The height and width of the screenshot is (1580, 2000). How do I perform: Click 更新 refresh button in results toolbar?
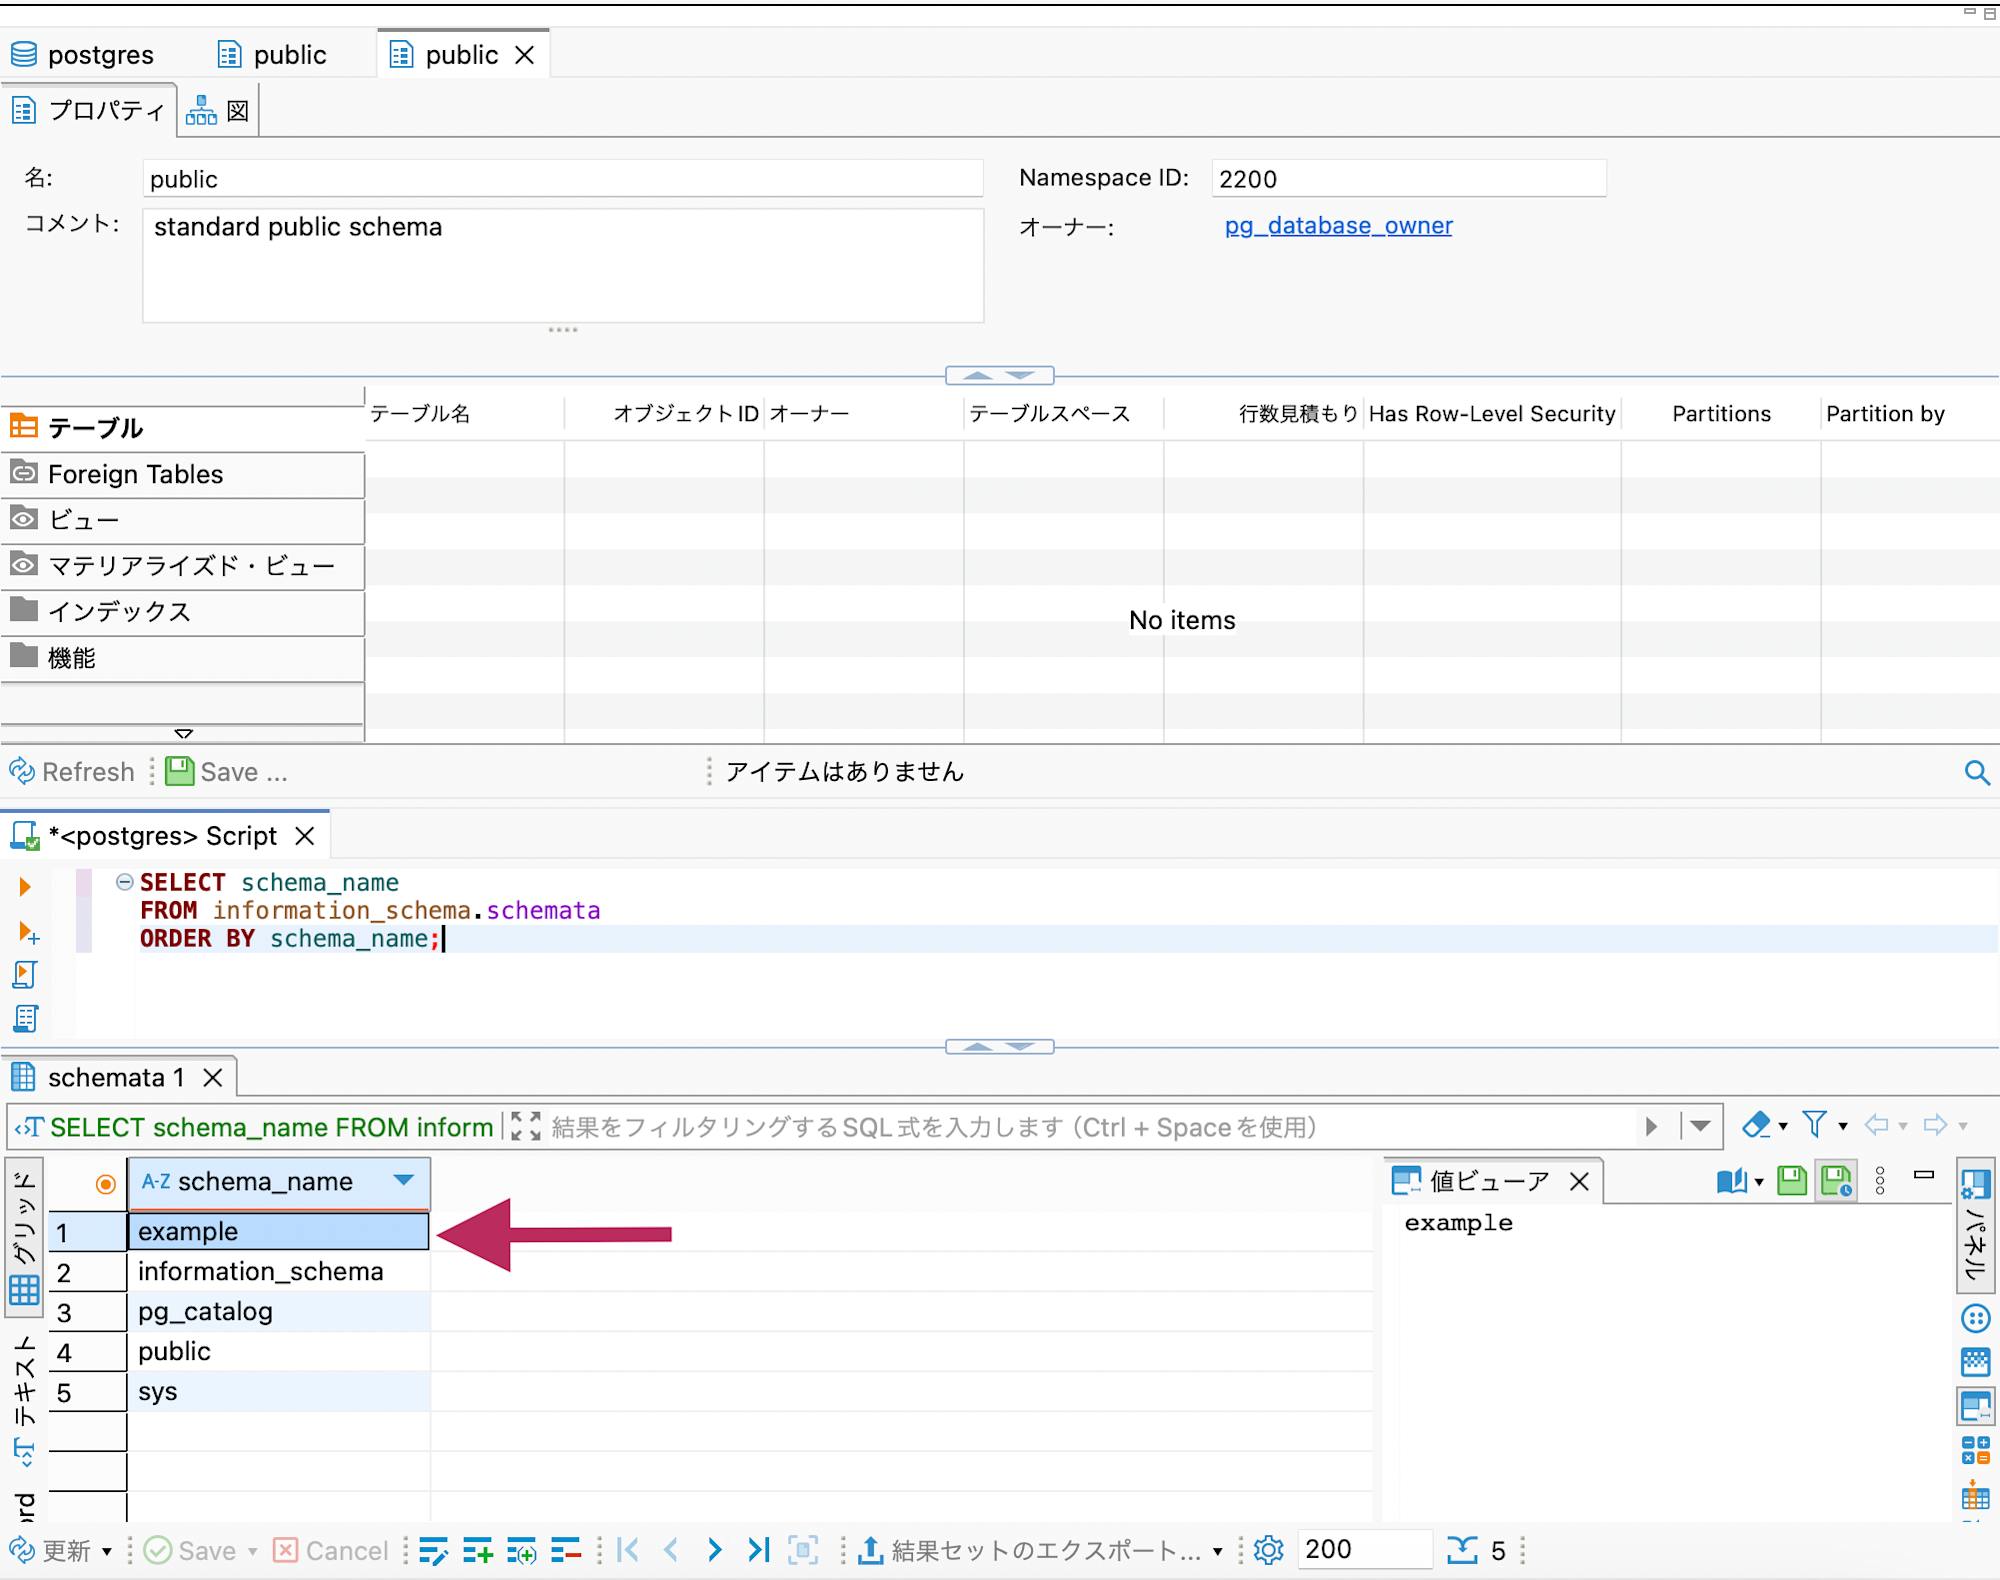point(51,1550)
